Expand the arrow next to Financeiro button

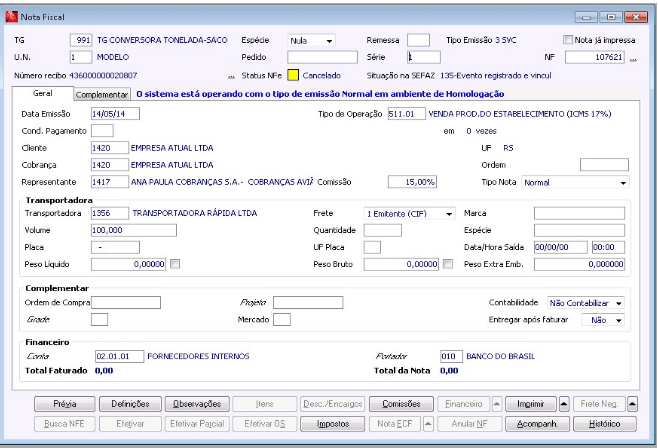coord(496,404)
